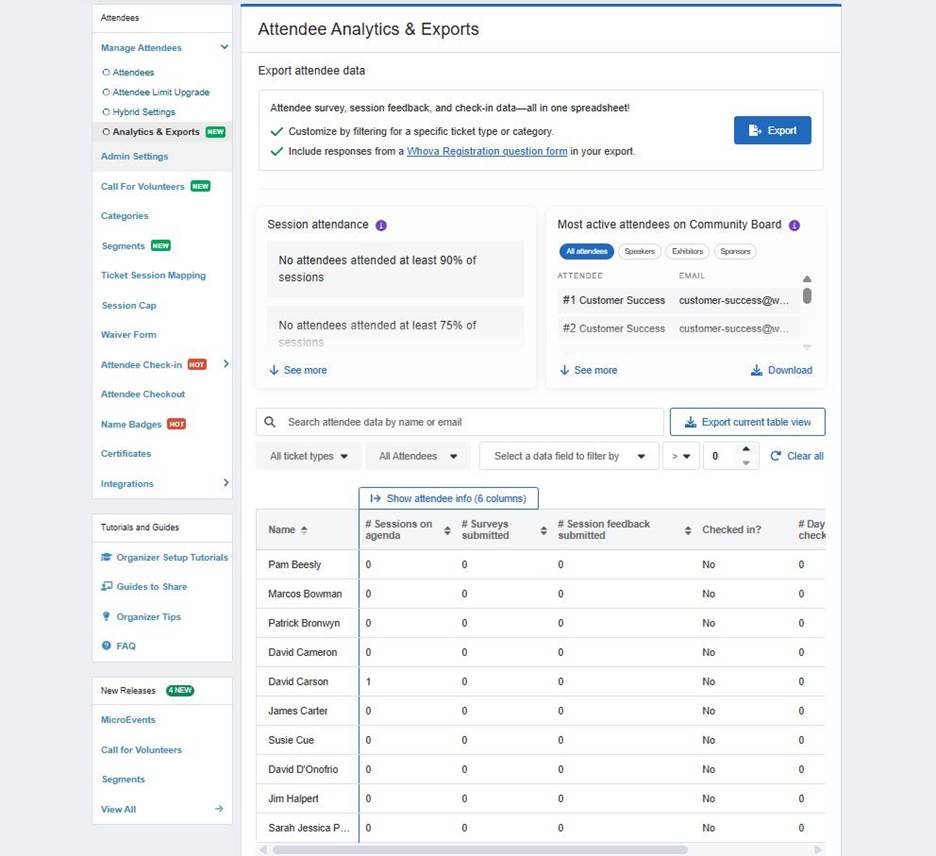
Task: Click the search magnifier icon
Action: [270, 422]
